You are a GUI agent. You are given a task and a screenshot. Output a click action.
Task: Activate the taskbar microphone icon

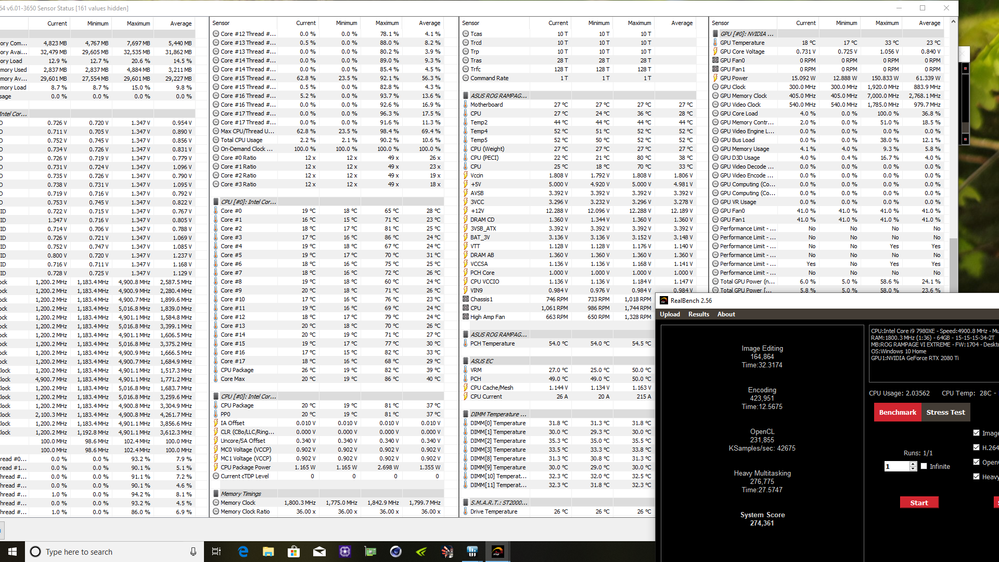coord(193,552)
